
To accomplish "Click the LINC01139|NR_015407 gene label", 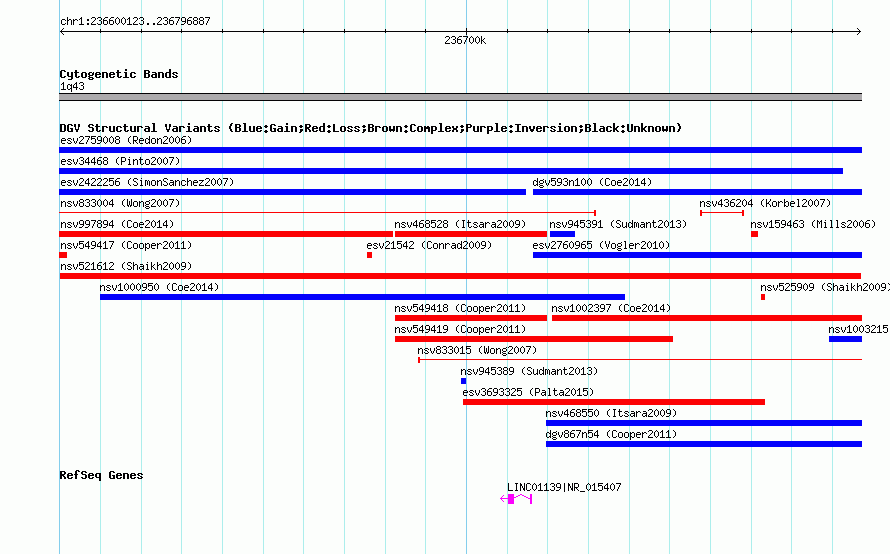I will (x=564, y=487).
